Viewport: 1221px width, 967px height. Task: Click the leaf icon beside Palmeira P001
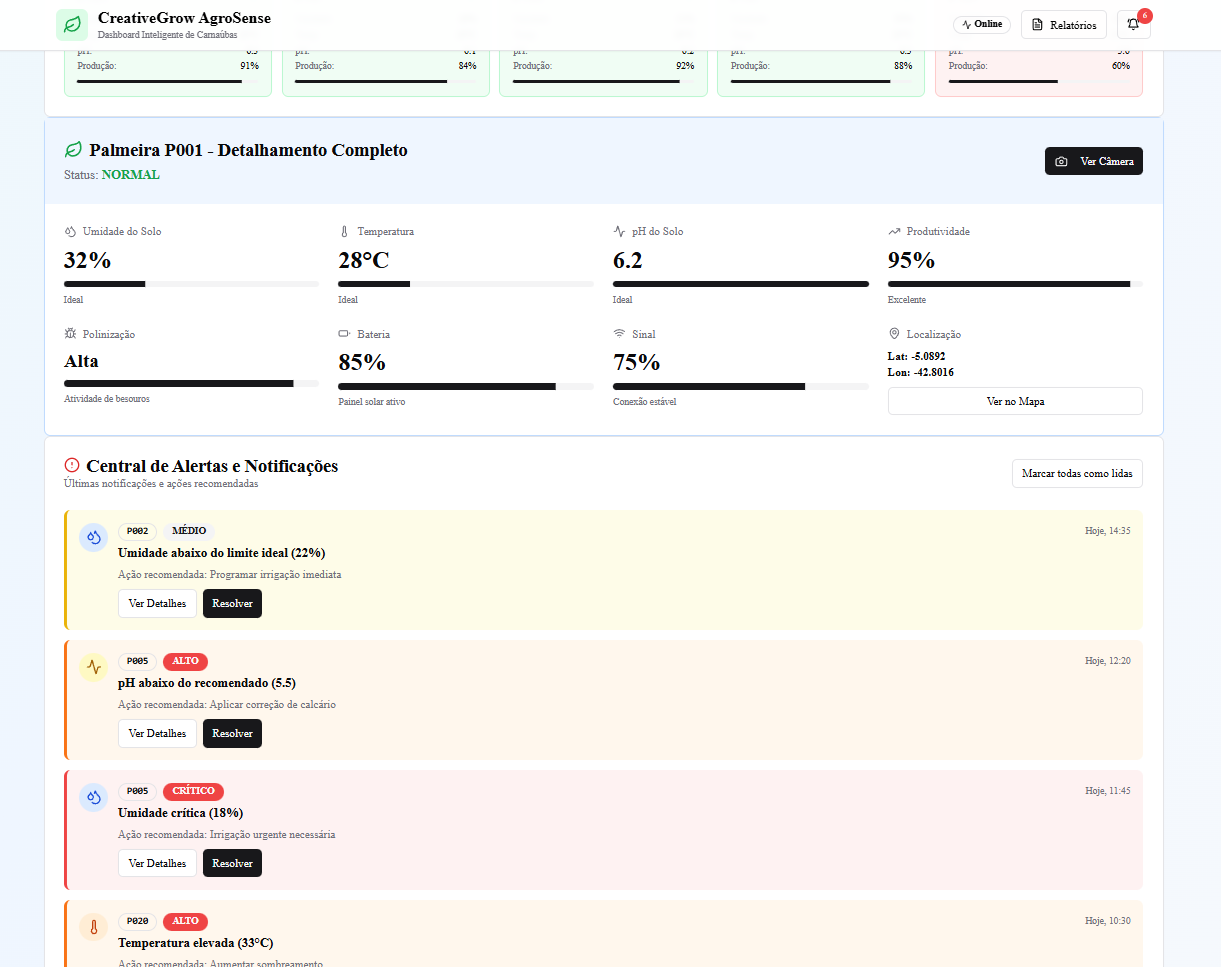[73, 150]
